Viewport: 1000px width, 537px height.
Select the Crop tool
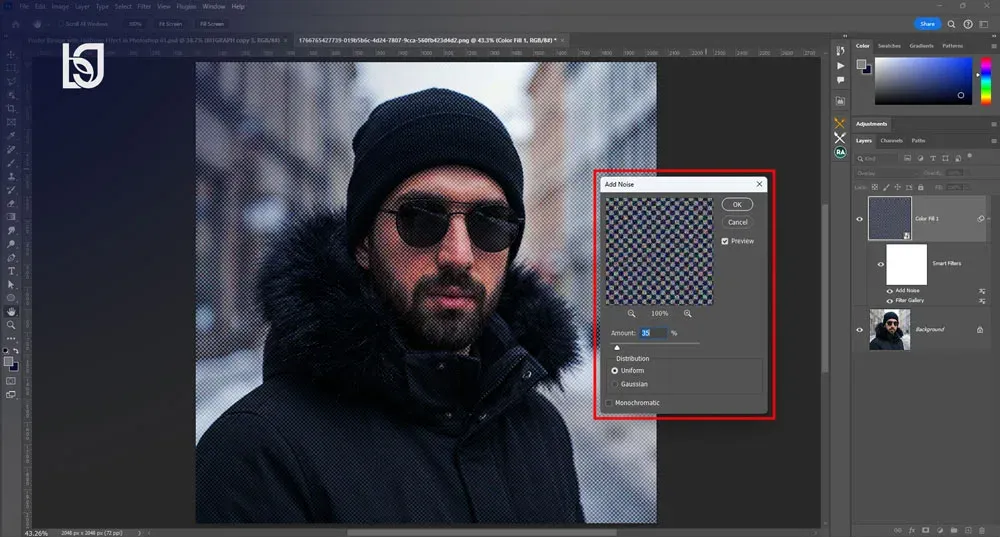pos(11,108)
